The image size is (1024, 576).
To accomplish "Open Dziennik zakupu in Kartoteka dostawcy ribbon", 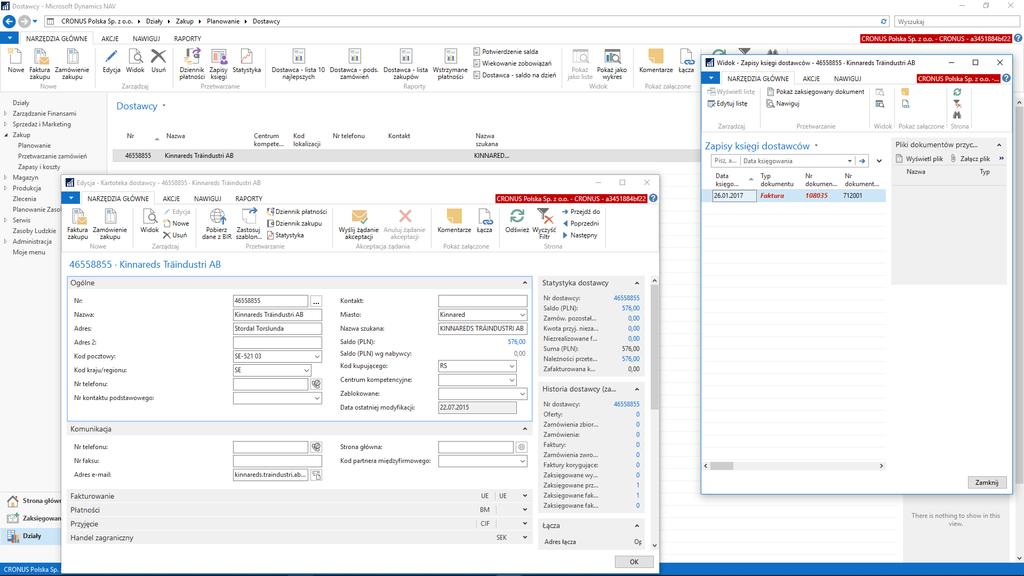I will [295, 223].
